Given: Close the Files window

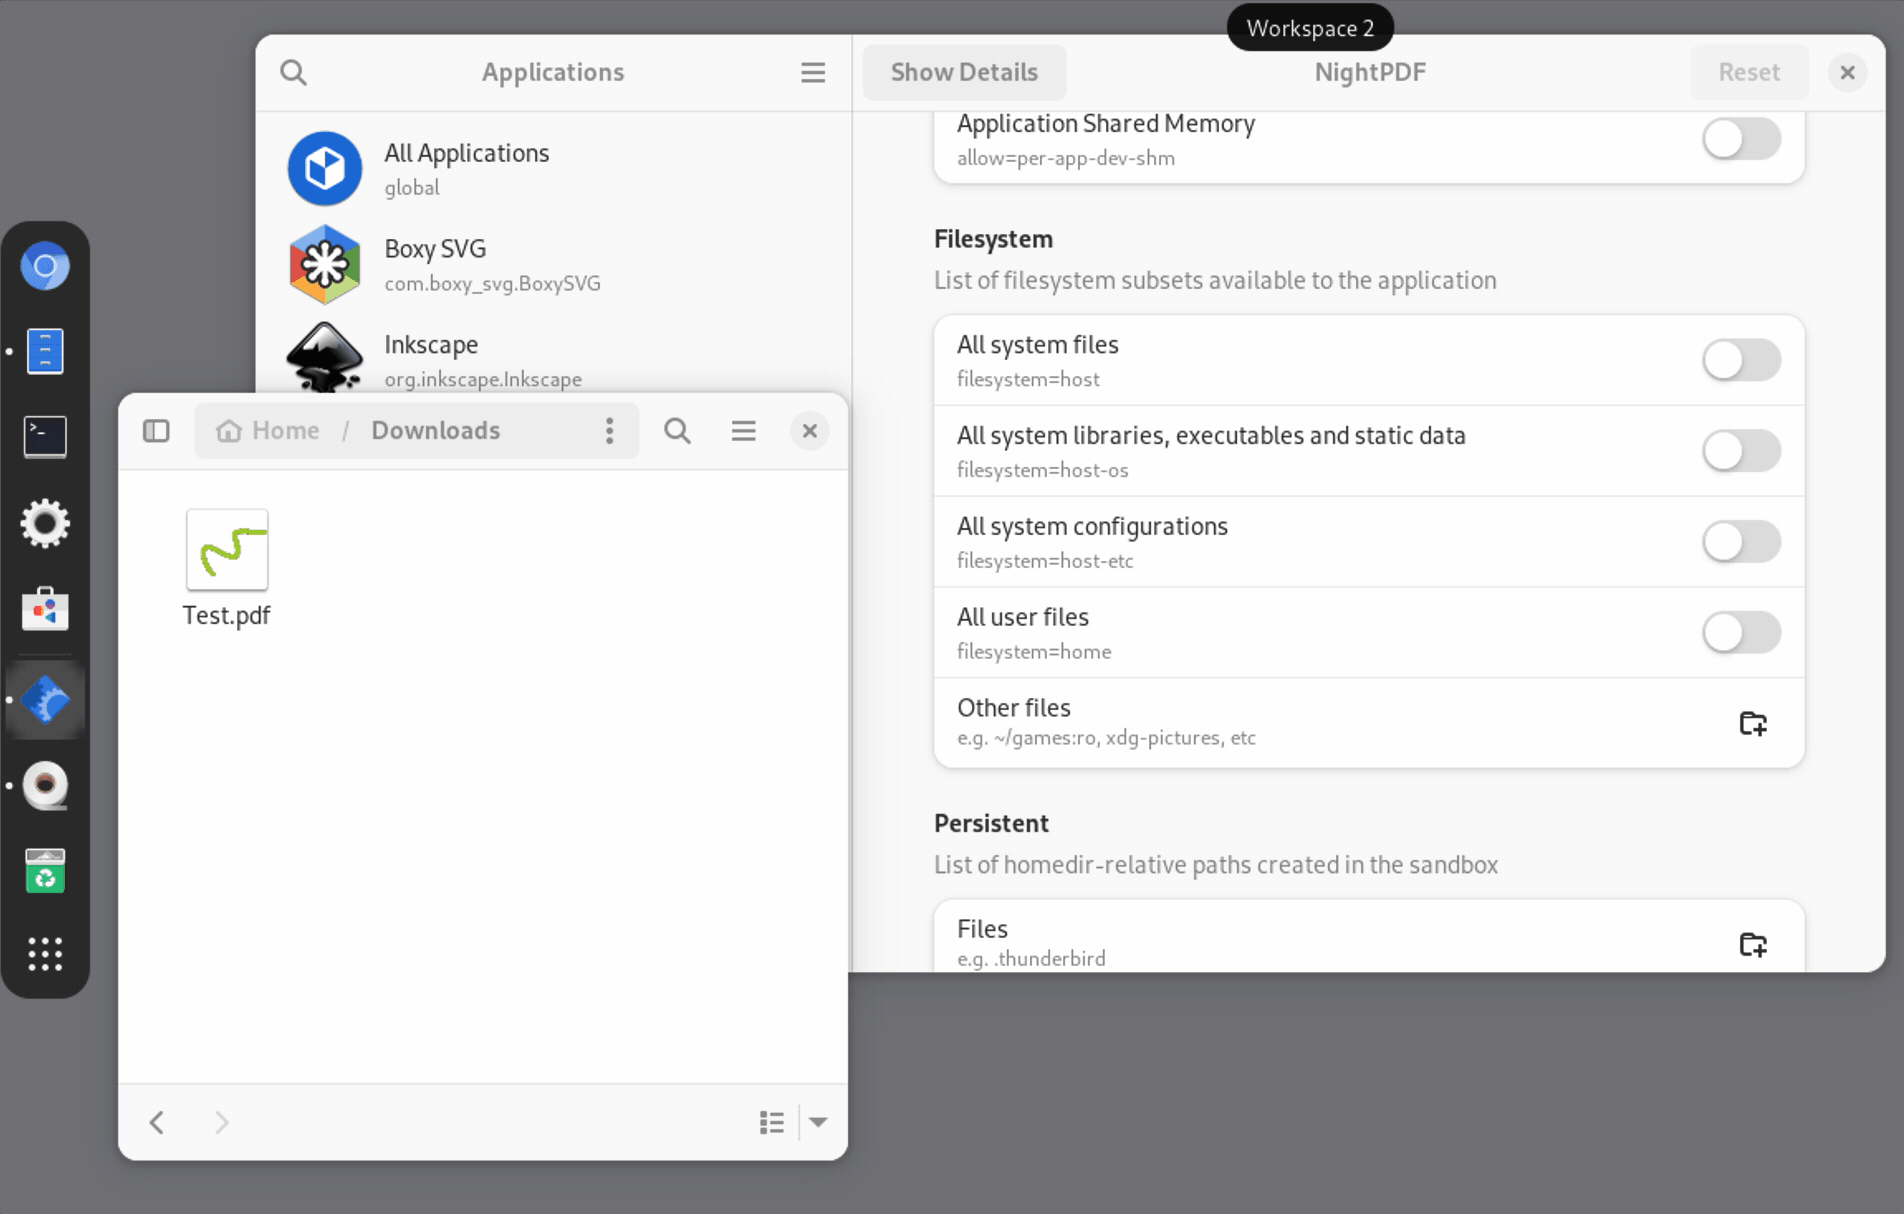Looking at the screenshot, I should pyautogui.click(x=809, y=430).
